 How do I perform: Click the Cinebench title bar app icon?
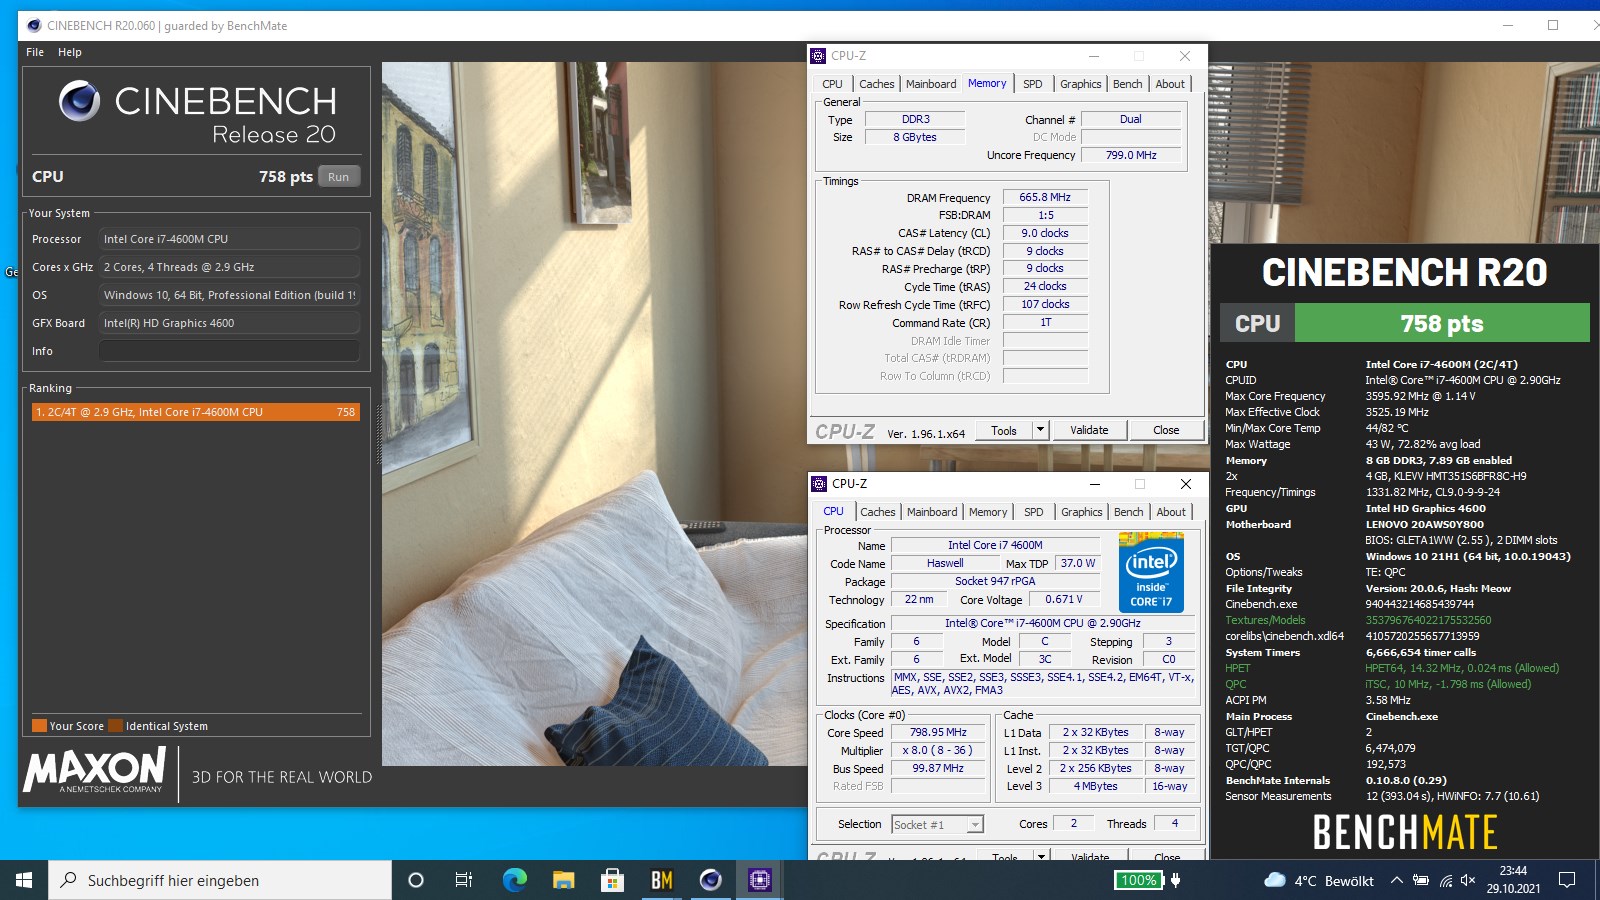34,25
